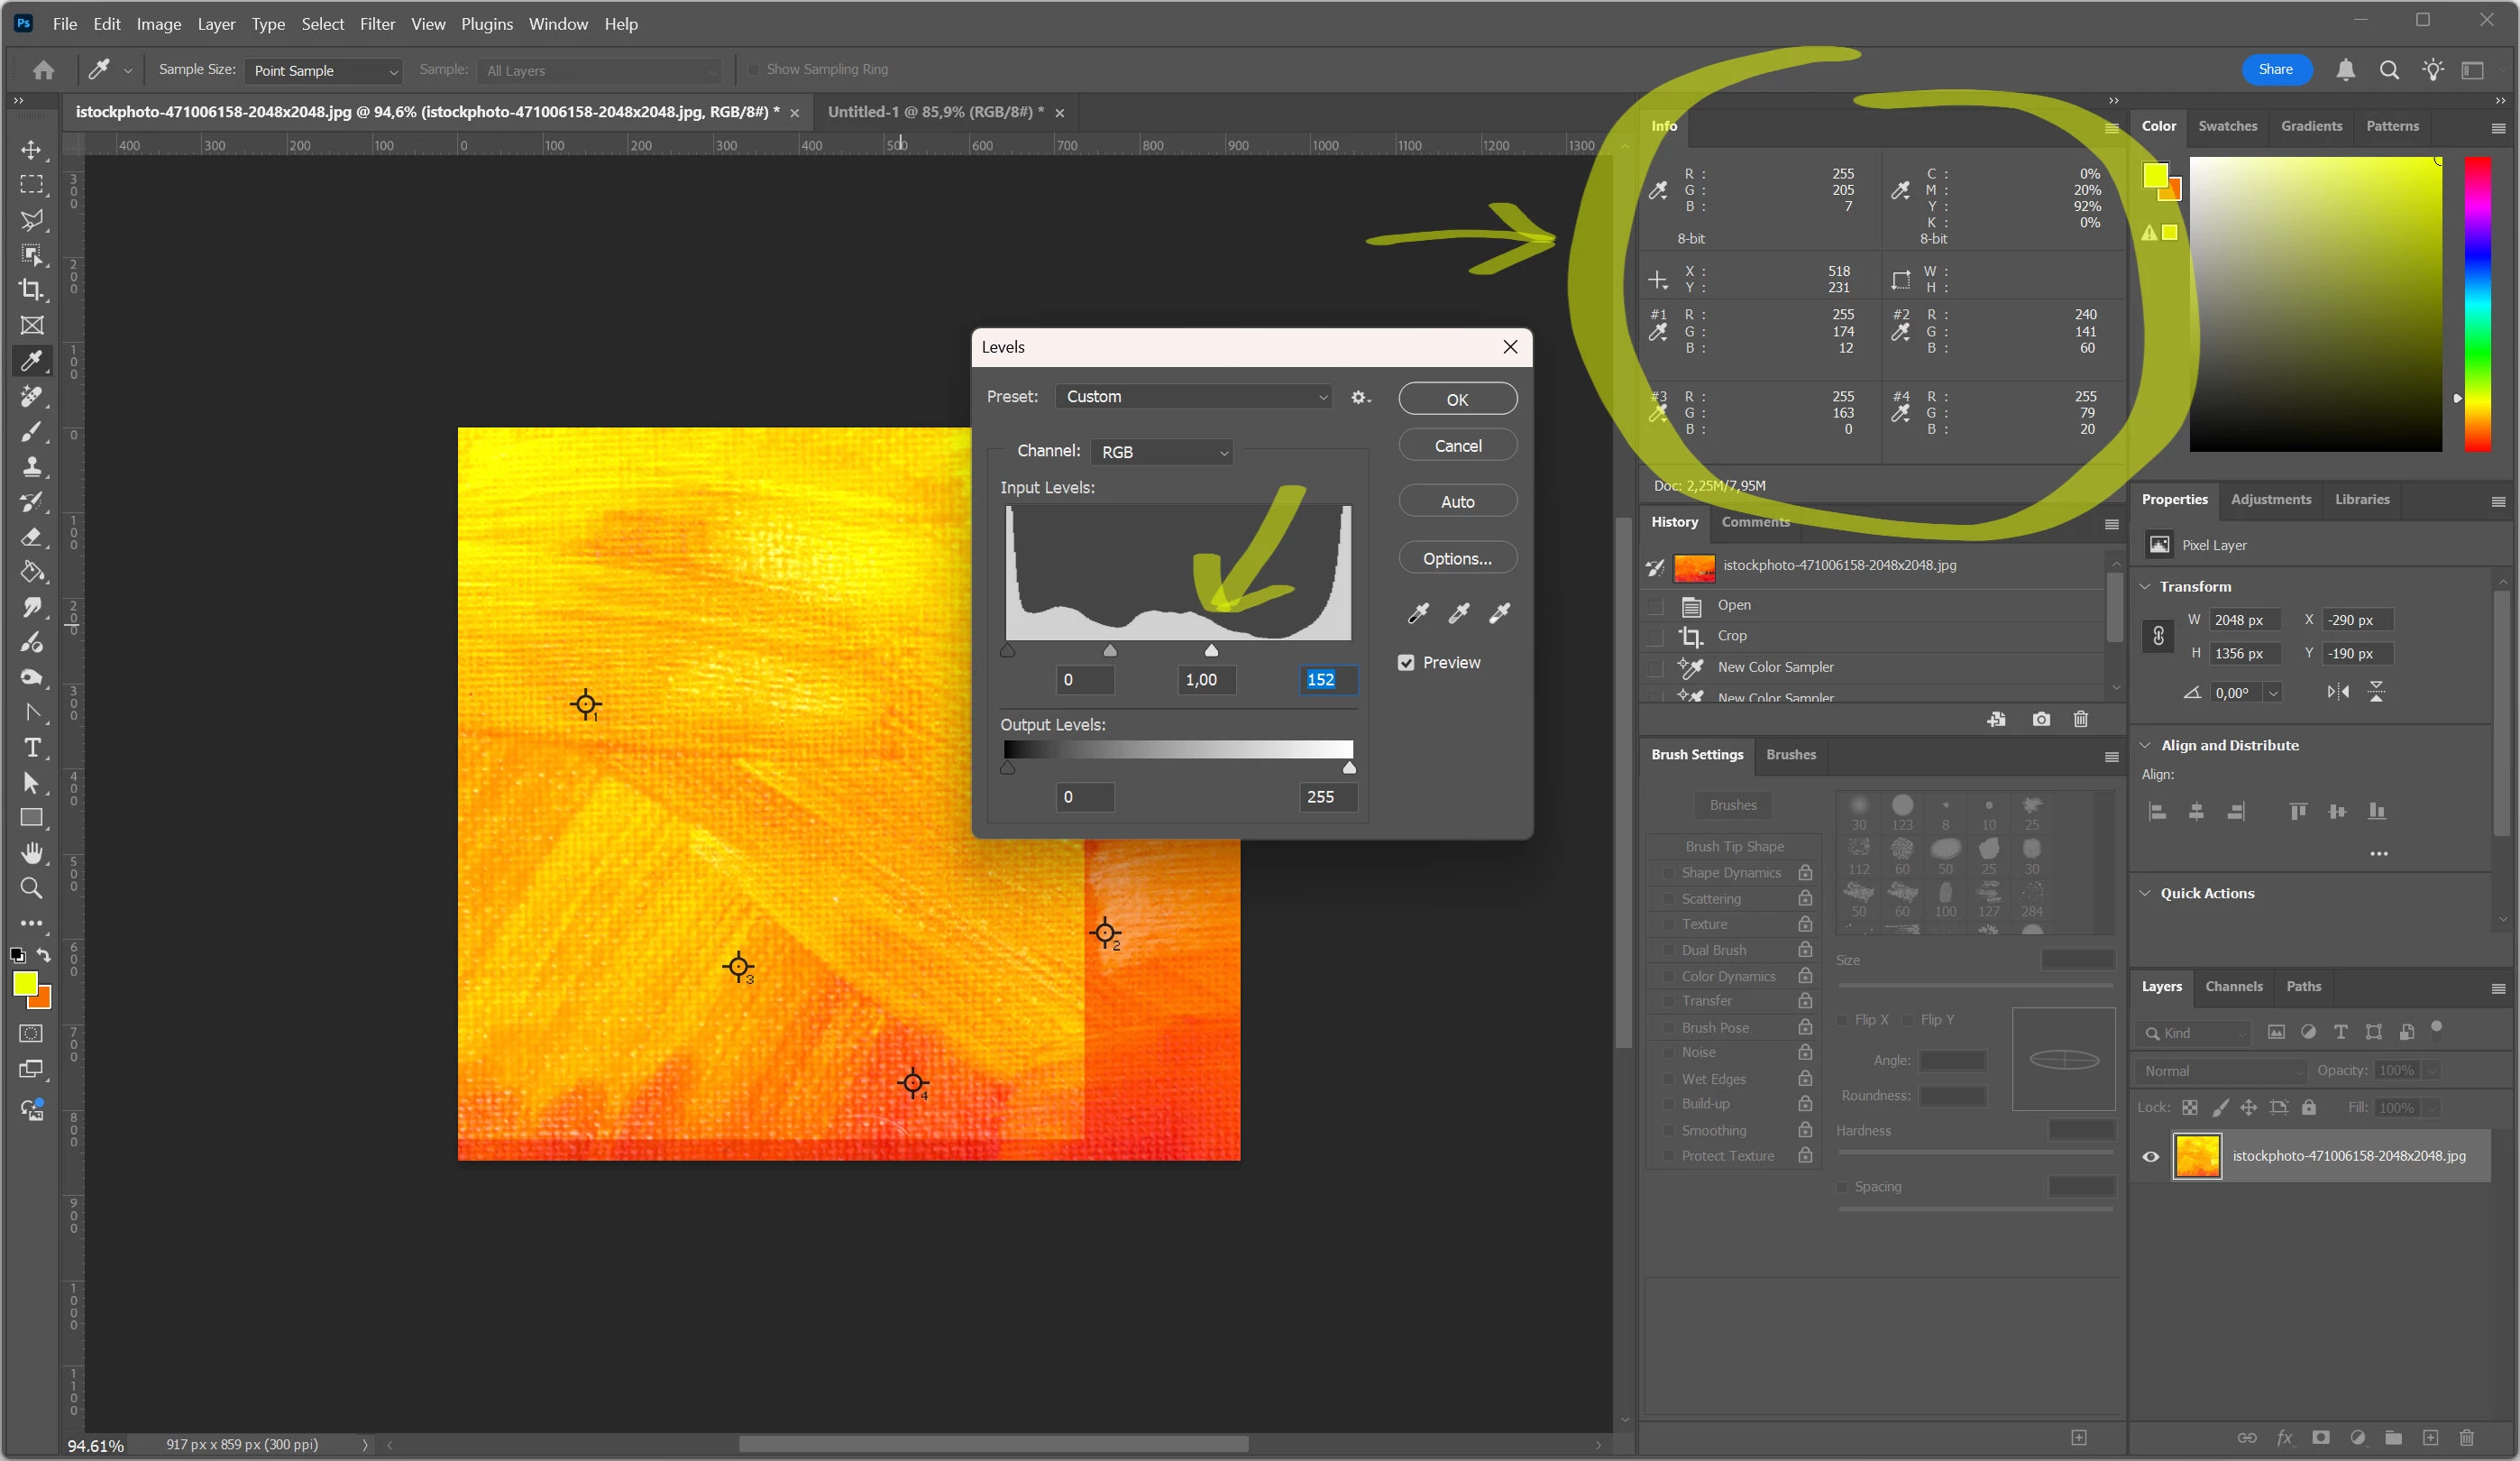Viewport: 2520px width, 1461px height.
Task: Pick the Zoom tool
Action: coord(31,888)
